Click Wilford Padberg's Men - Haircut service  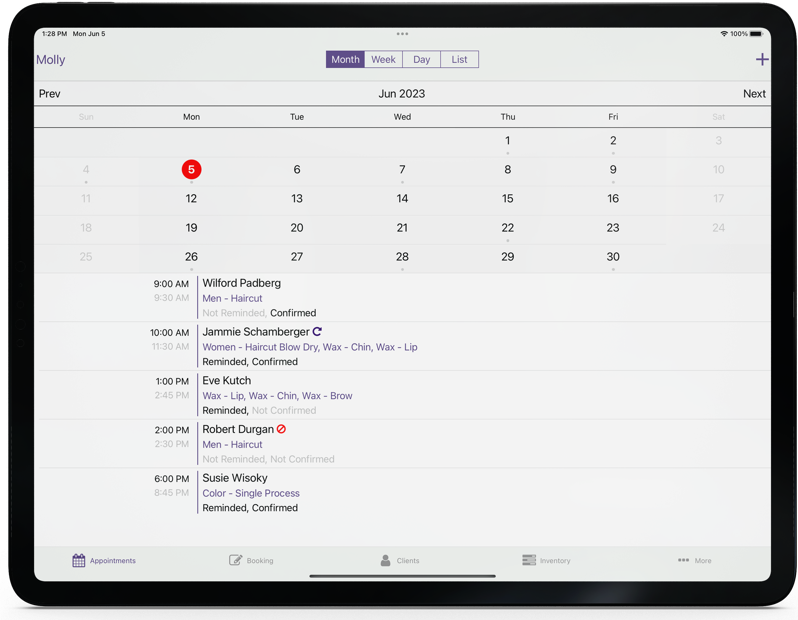pos(232,298)
